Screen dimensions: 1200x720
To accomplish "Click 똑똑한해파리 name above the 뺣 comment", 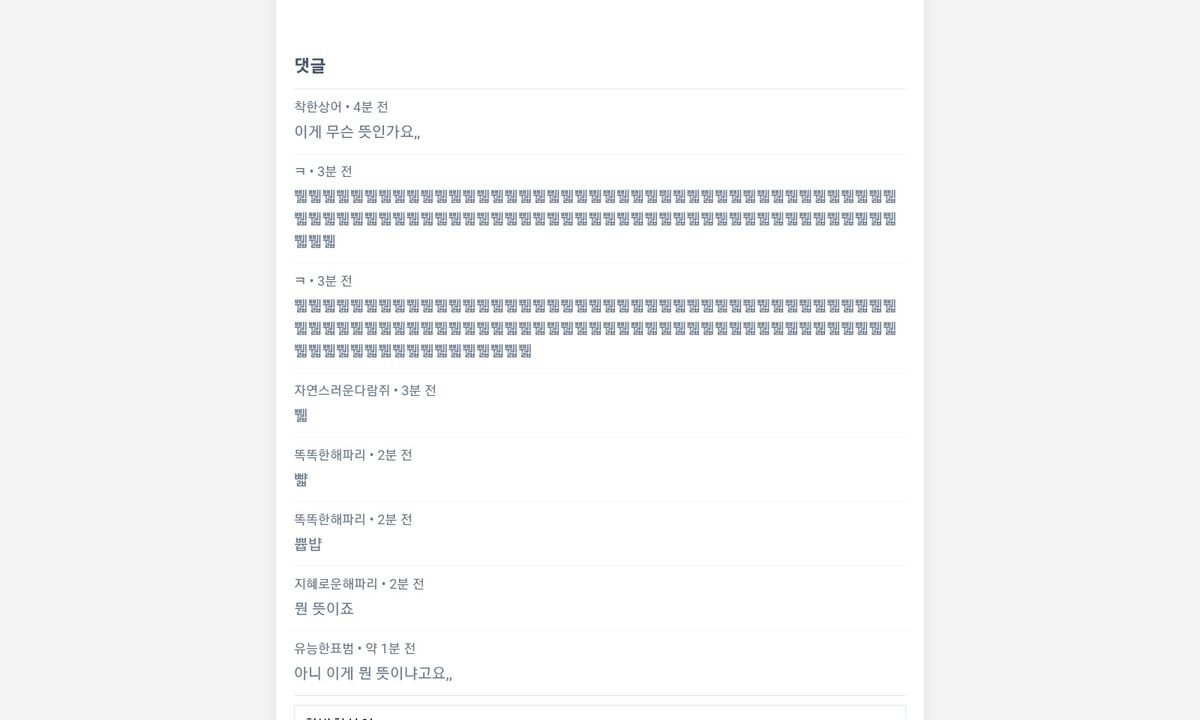I will click(330, 455).
